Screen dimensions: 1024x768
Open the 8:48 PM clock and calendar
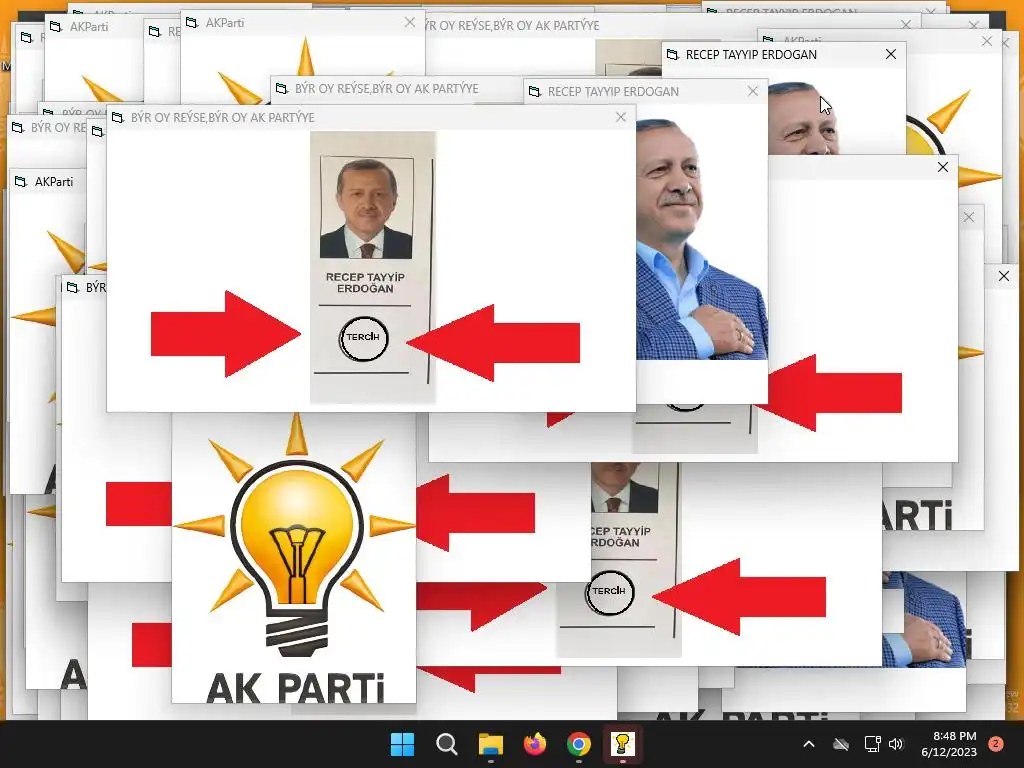tap(949, 744)
